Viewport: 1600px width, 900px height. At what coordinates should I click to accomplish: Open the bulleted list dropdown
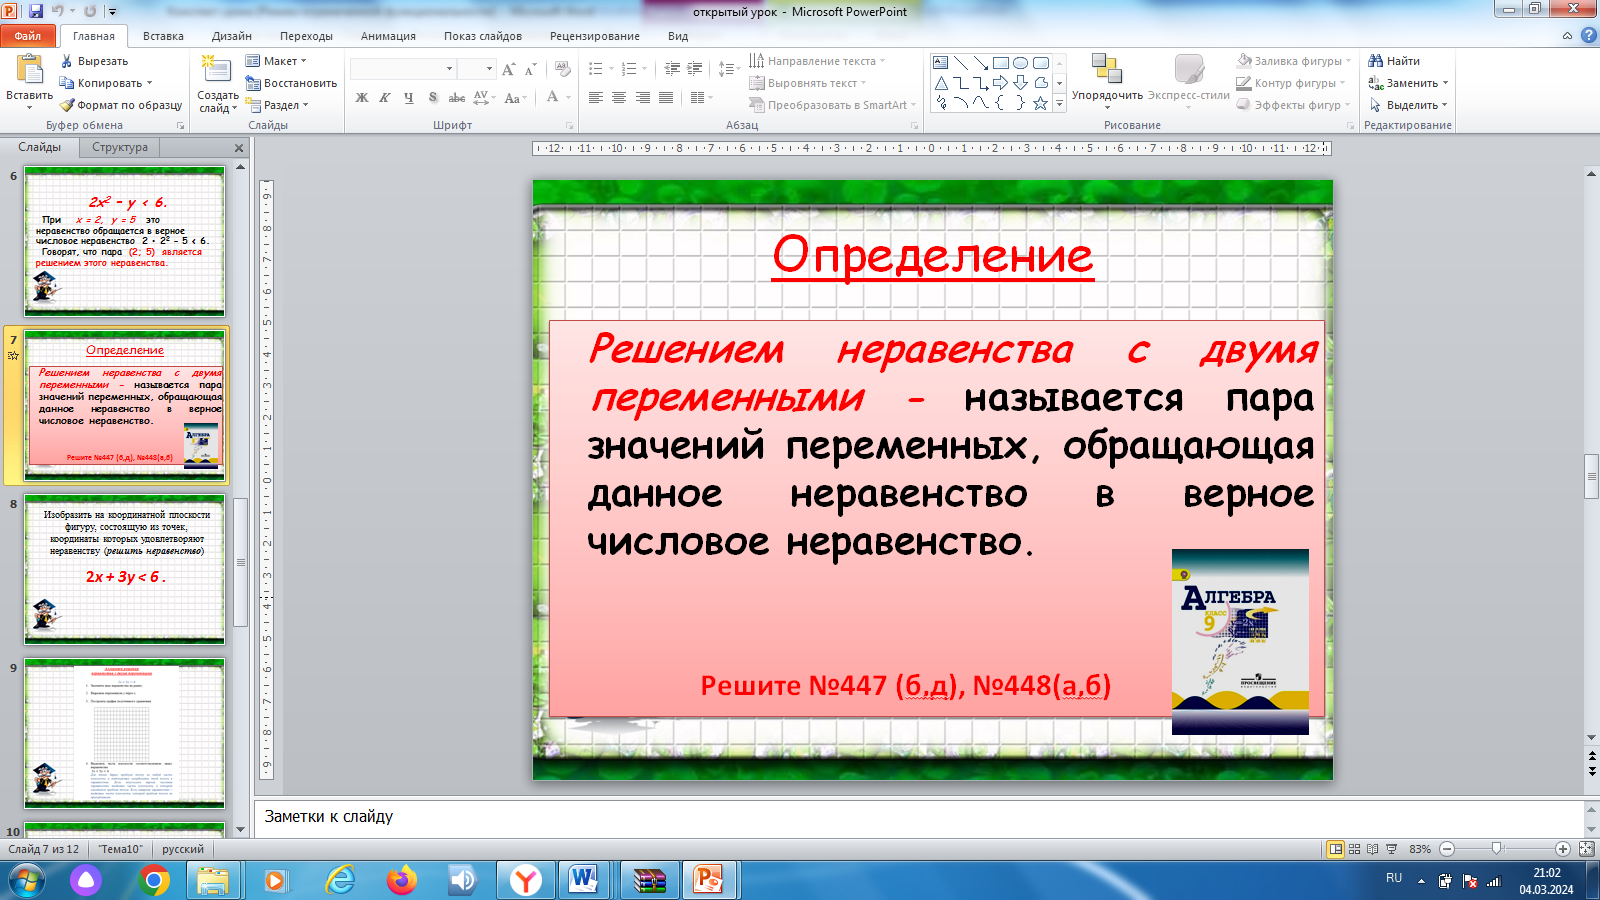click(x=609, y=69)
